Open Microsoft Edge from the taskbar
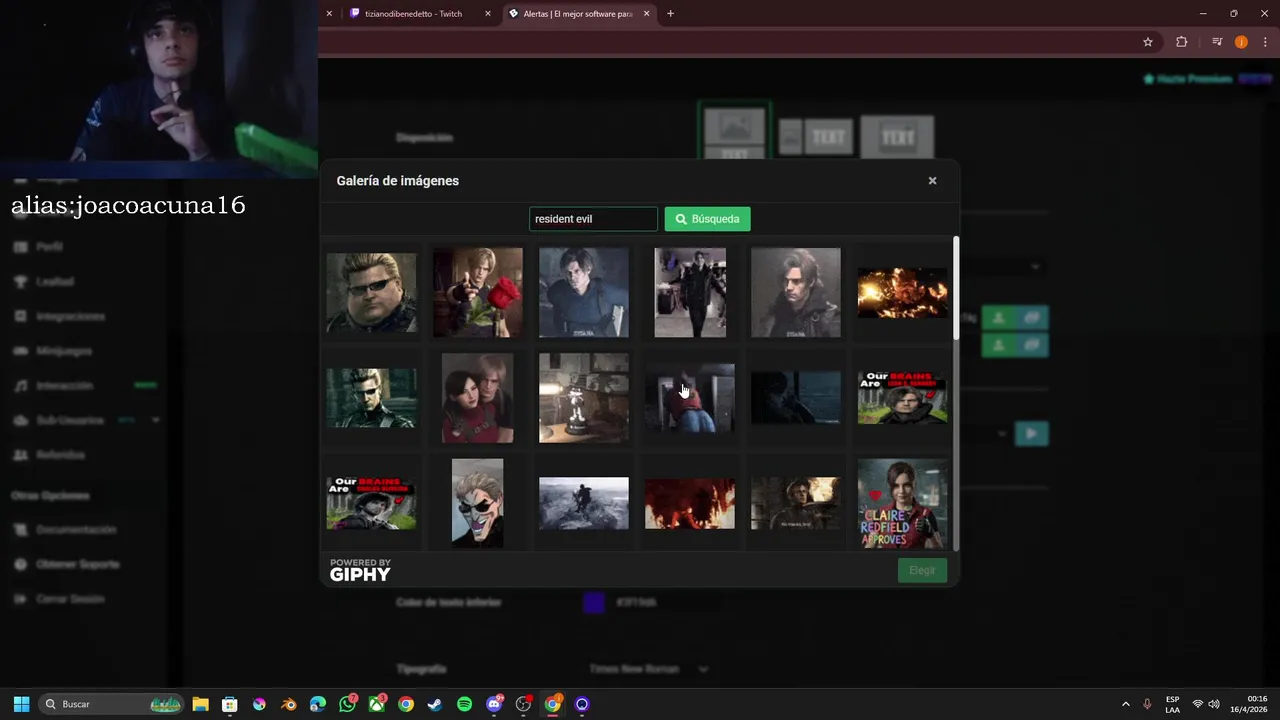 point(318,704)
